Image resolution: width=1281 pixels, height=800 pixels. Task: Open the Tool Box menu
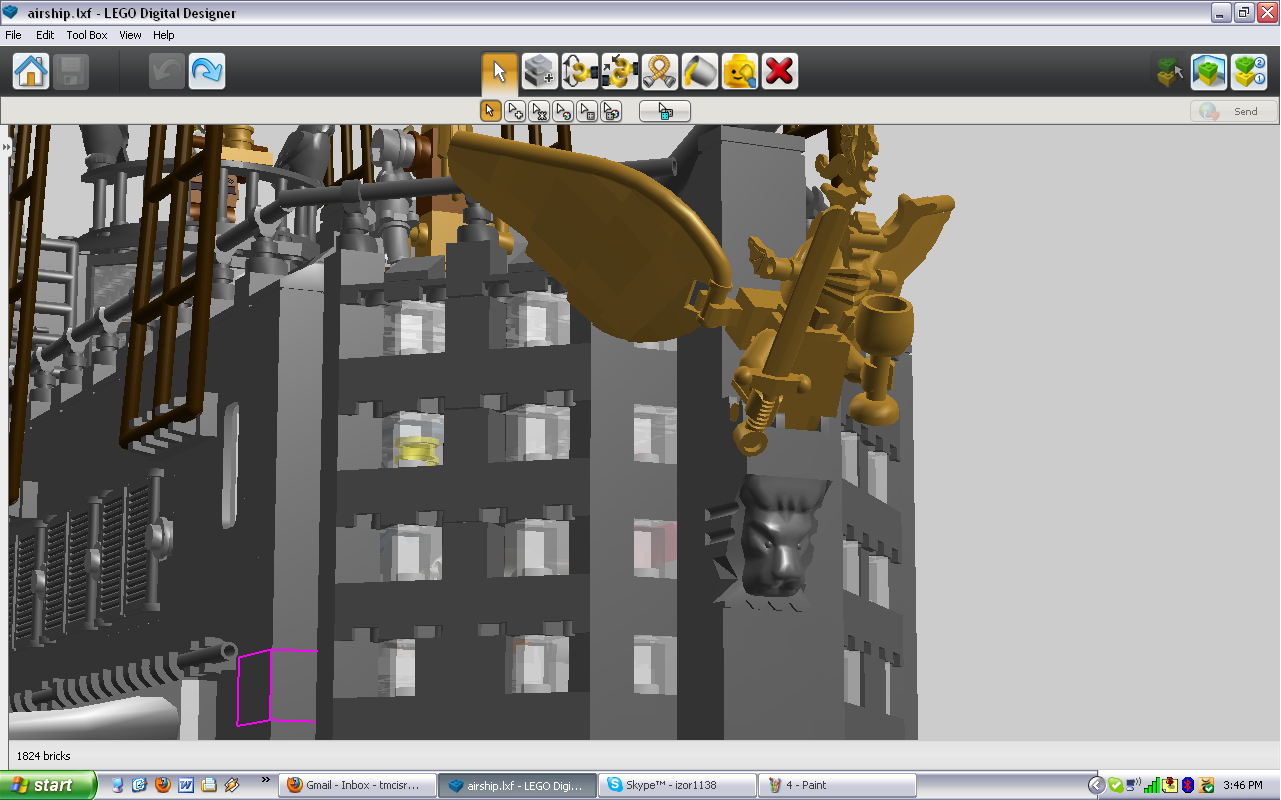click(x=87, y=35)
